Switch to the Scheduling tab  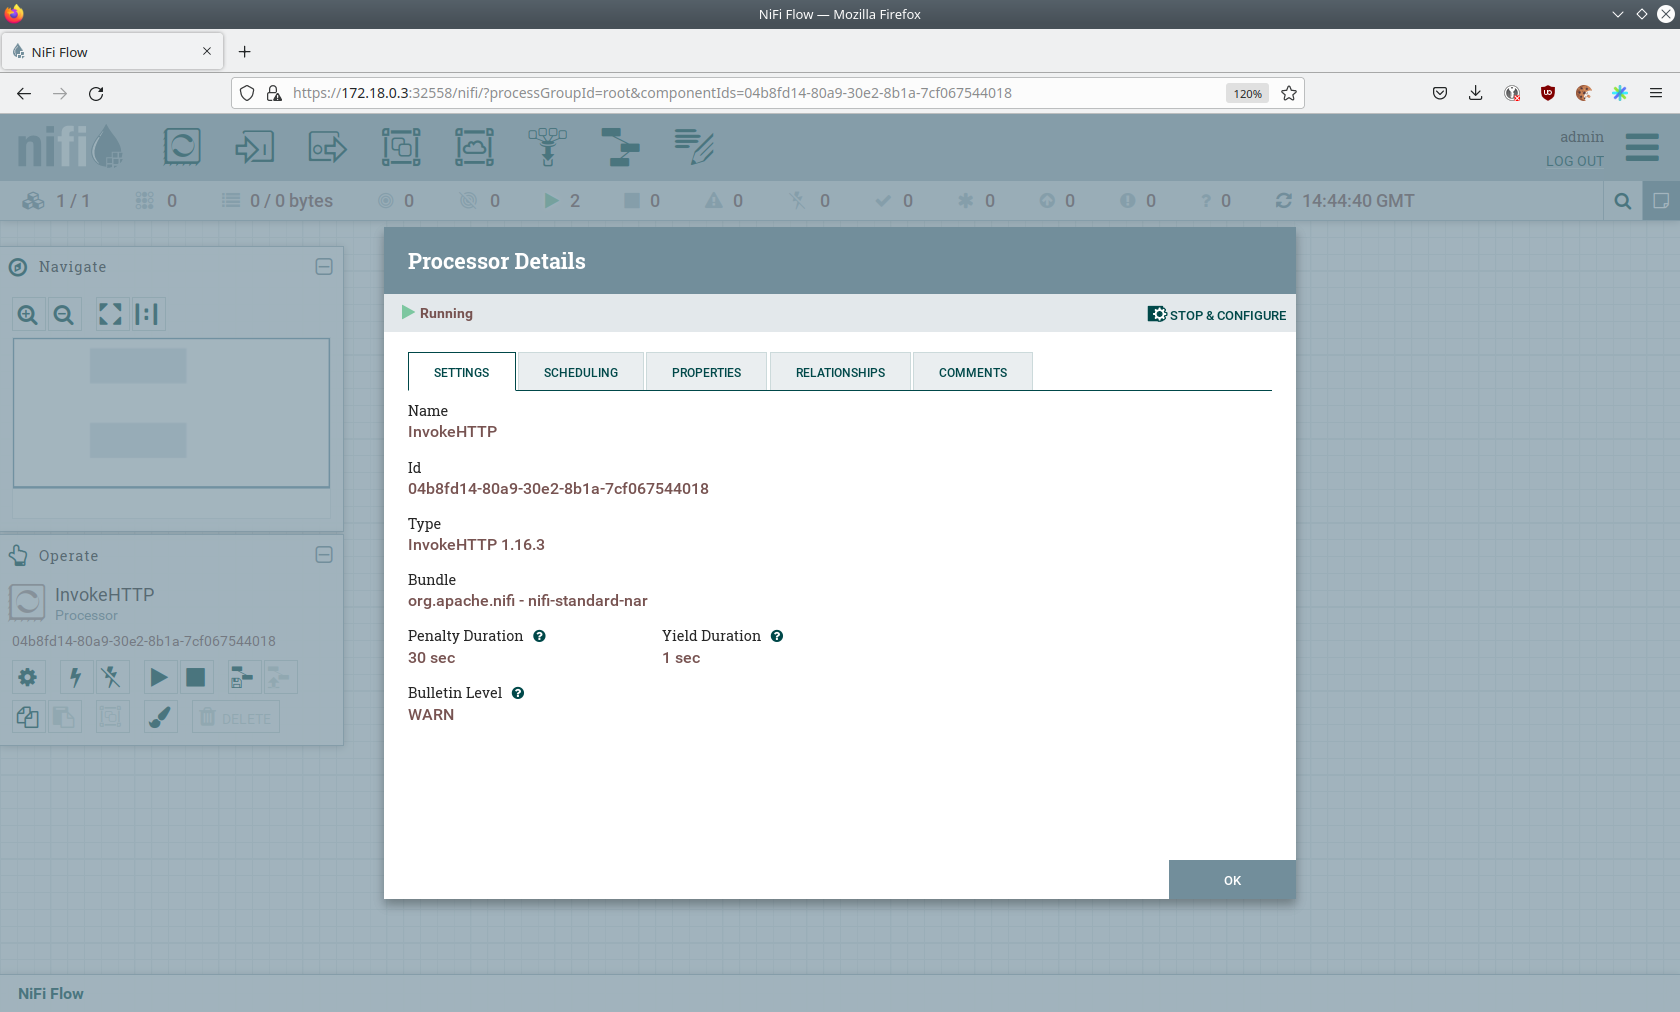[581, 372]
